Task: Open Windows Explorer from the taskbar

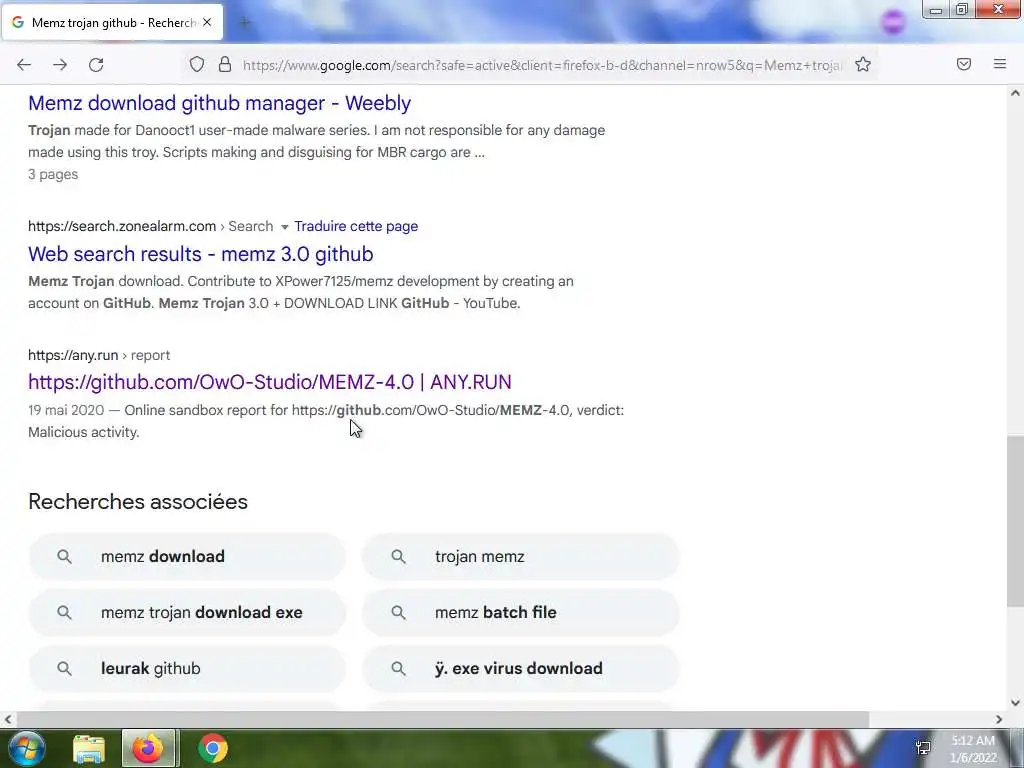Action: point(89,748)
